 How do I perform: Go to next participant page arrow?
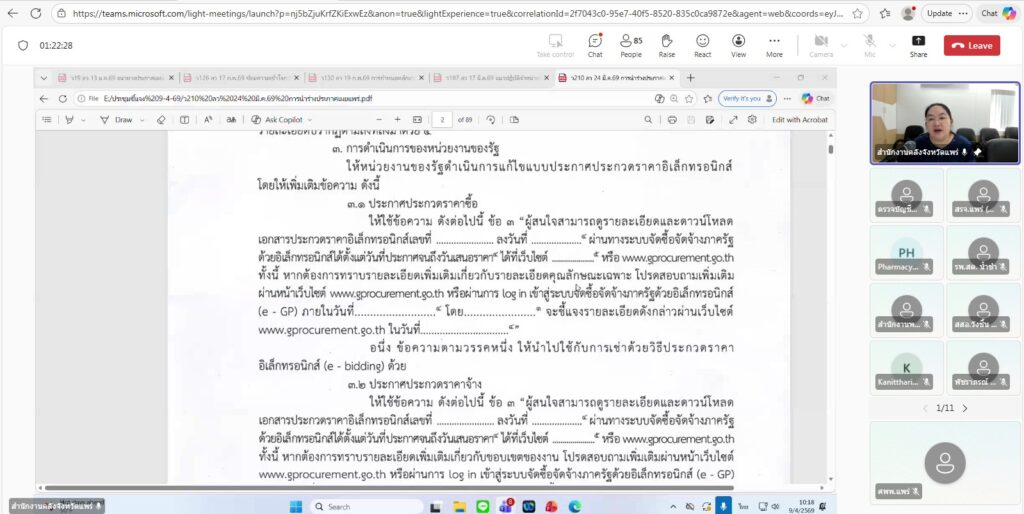pos(964,408)
